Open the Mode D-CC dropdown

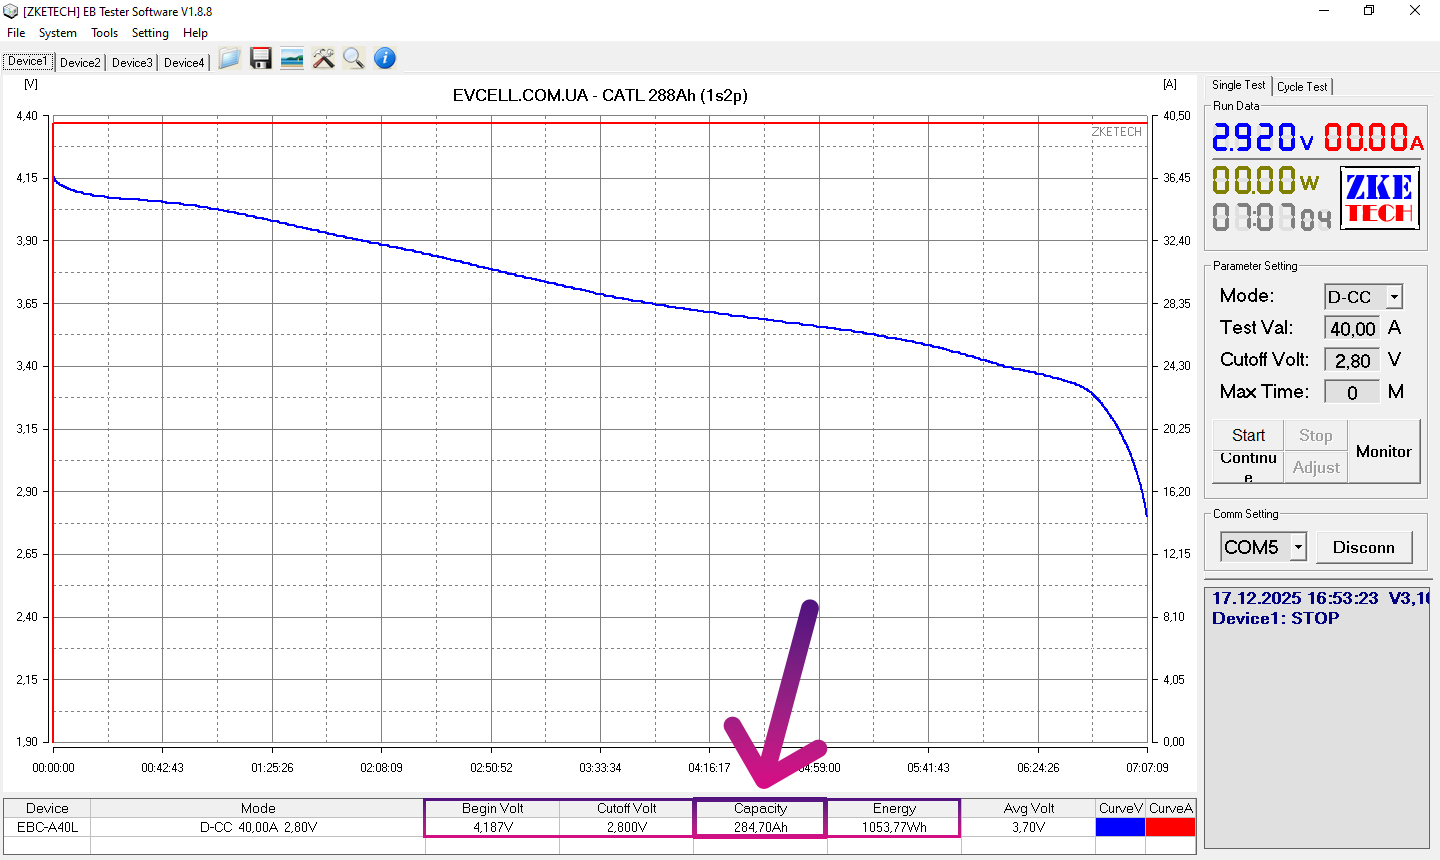pyautogui.click(x=1394, y=297)
